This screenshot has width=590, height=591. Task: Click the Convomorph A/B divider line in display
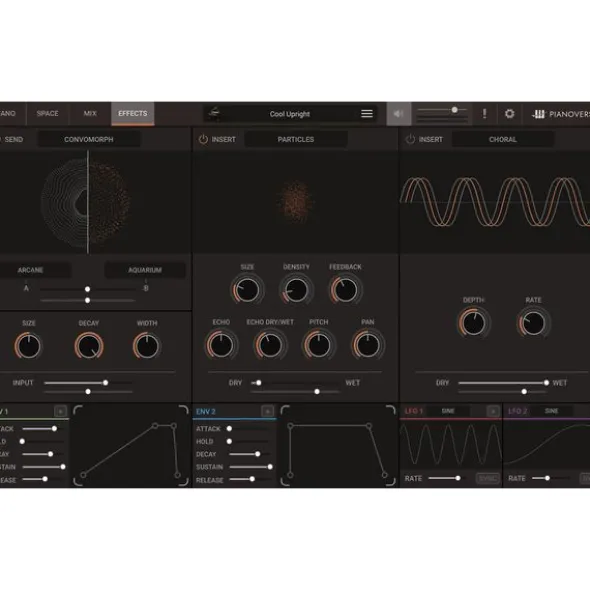tap(88, 202)
